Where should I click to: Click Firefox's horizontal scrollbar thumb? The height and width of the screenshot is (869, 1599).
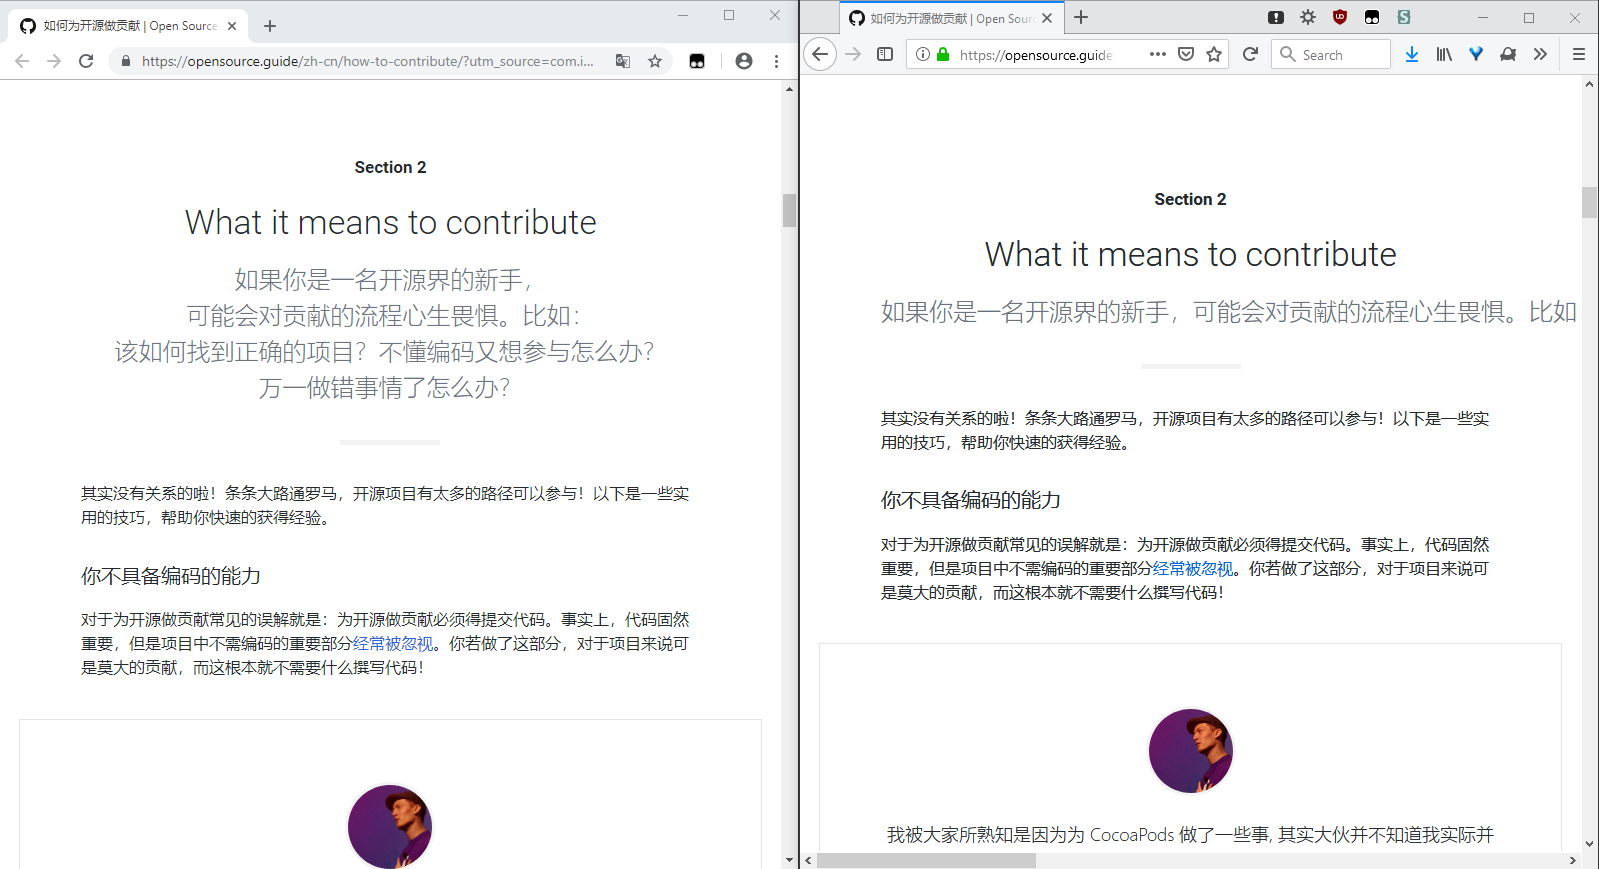(x=926, y=860)
